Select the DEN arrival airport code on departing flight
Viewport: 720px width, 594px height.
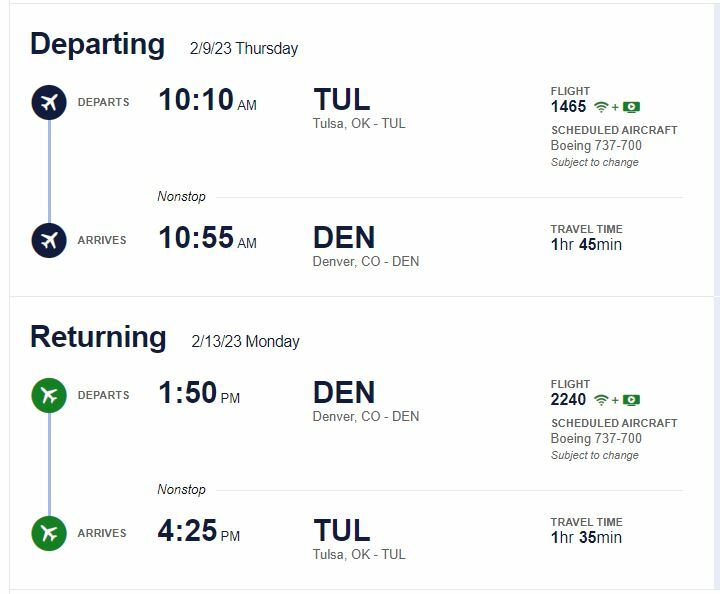344,237
